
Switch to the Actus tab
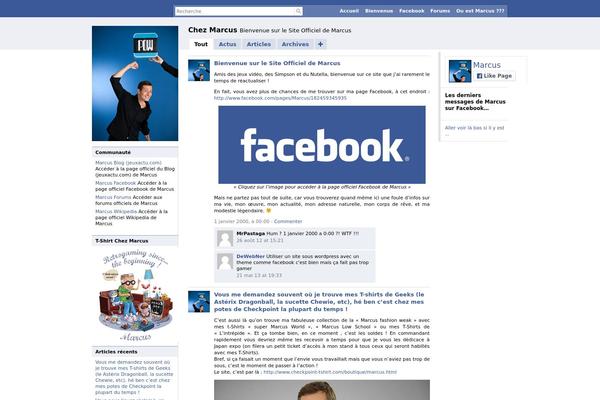click(x=227, y=44)
